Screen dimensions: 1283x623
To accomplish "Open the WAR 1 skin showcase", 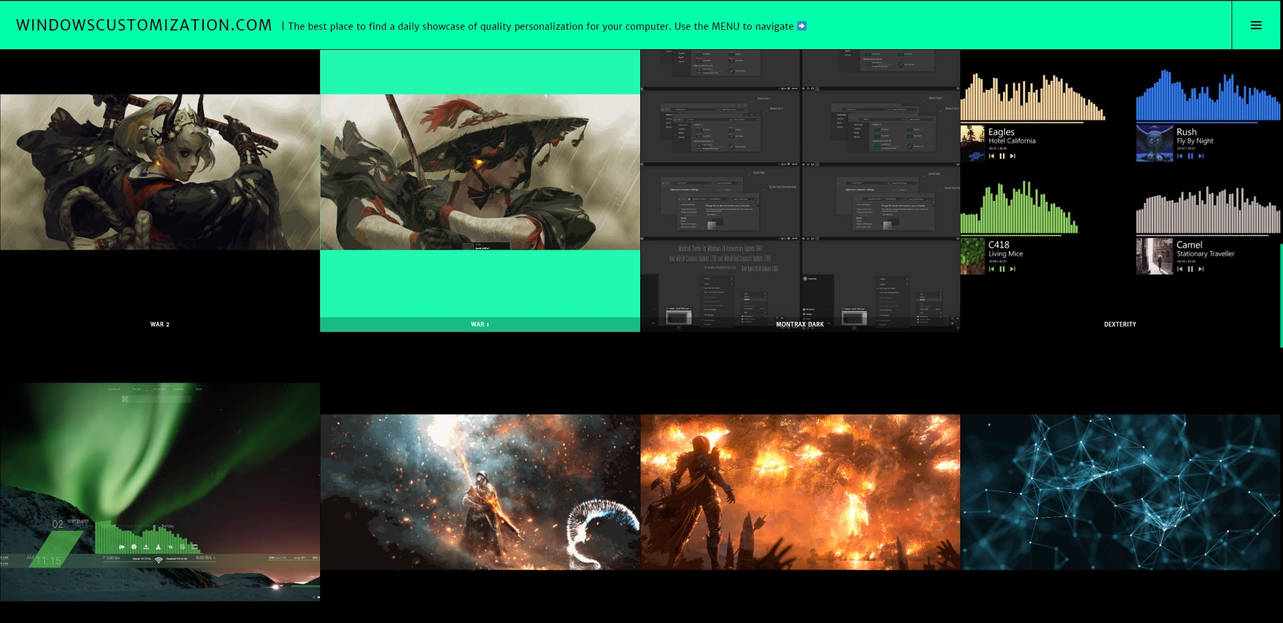I will tap(479, 323).
